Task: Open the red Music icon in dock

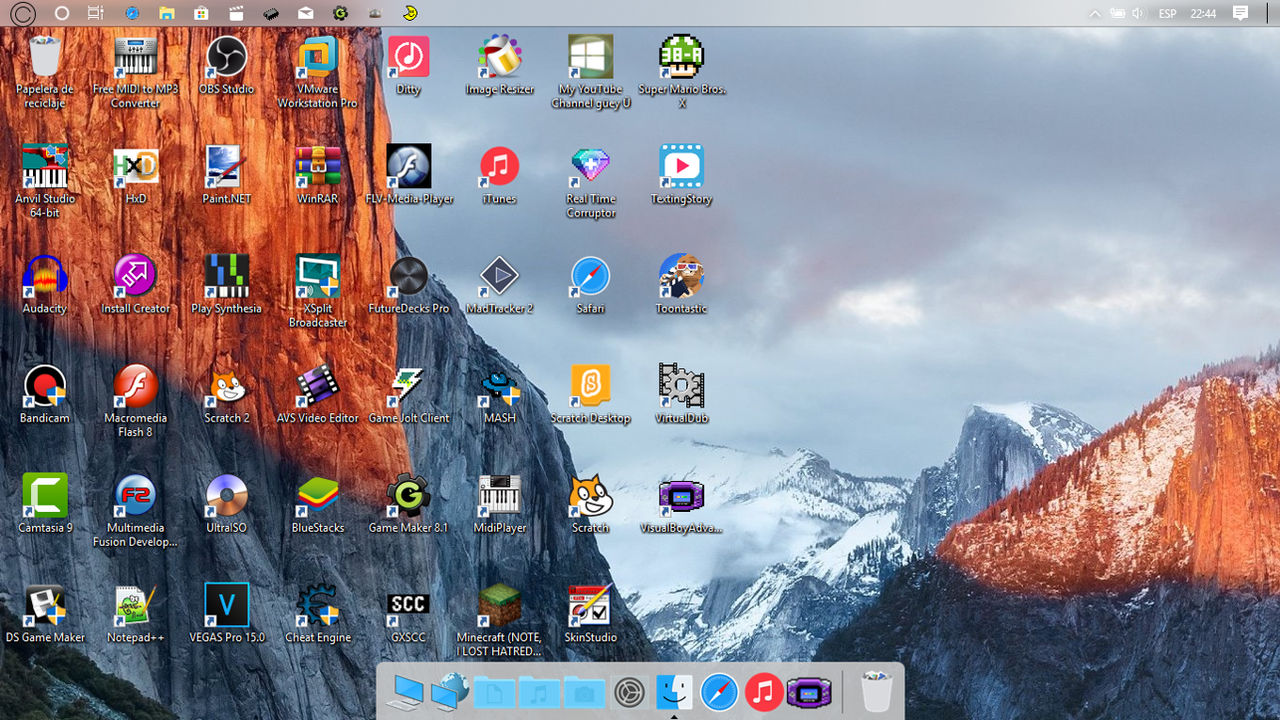Action: click(763, 691)
